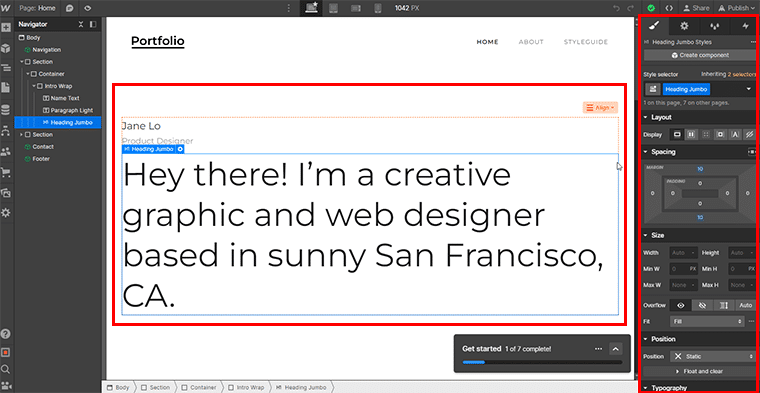Pin the Navigator panel
The height and width of the screenshot is (393, 760).
(93, 24)
